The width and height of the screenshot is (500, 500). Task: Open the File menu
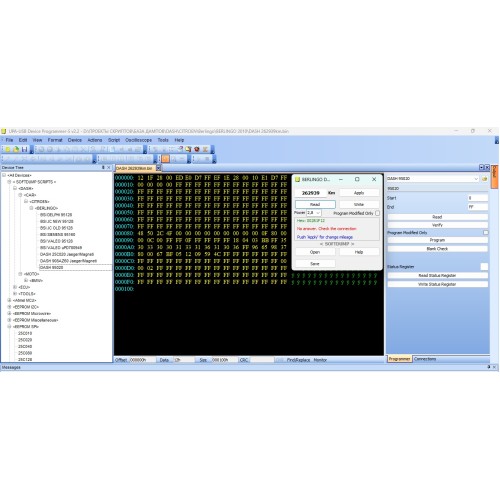click(x=9, y=140)
